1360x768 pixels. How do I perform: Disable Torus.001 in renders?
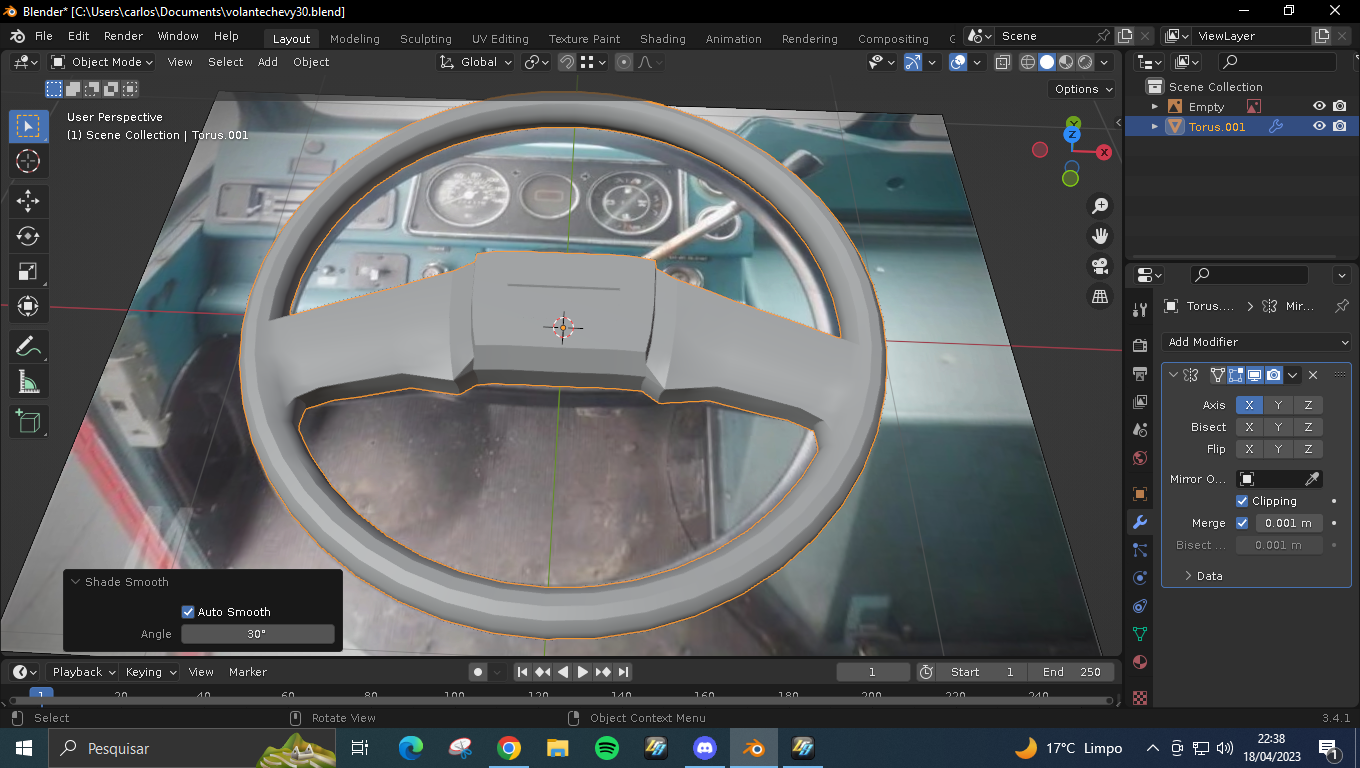click(x=1340, y=126)
